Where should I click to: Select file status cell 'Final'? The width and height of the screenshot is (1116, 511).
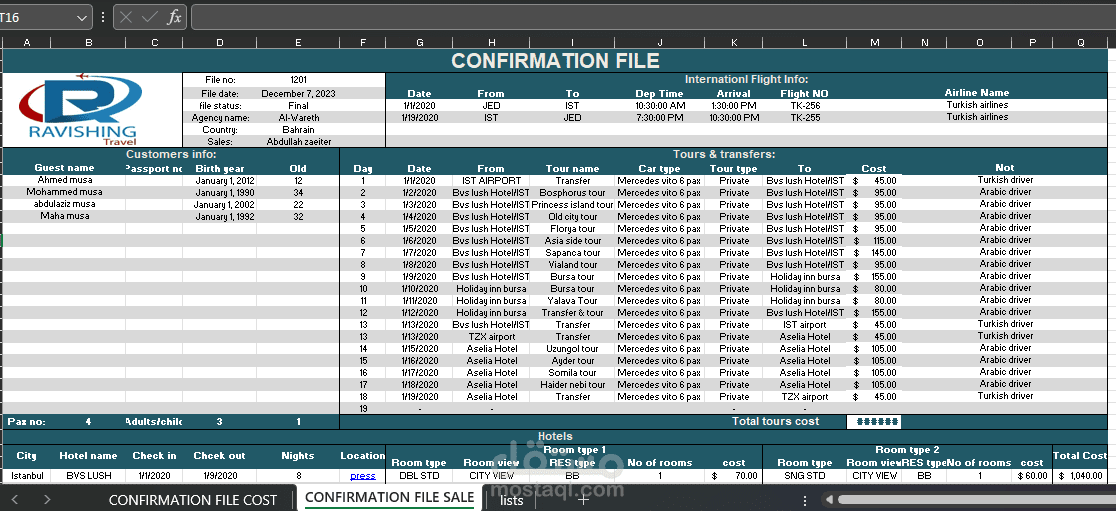(x=298, y=105)
